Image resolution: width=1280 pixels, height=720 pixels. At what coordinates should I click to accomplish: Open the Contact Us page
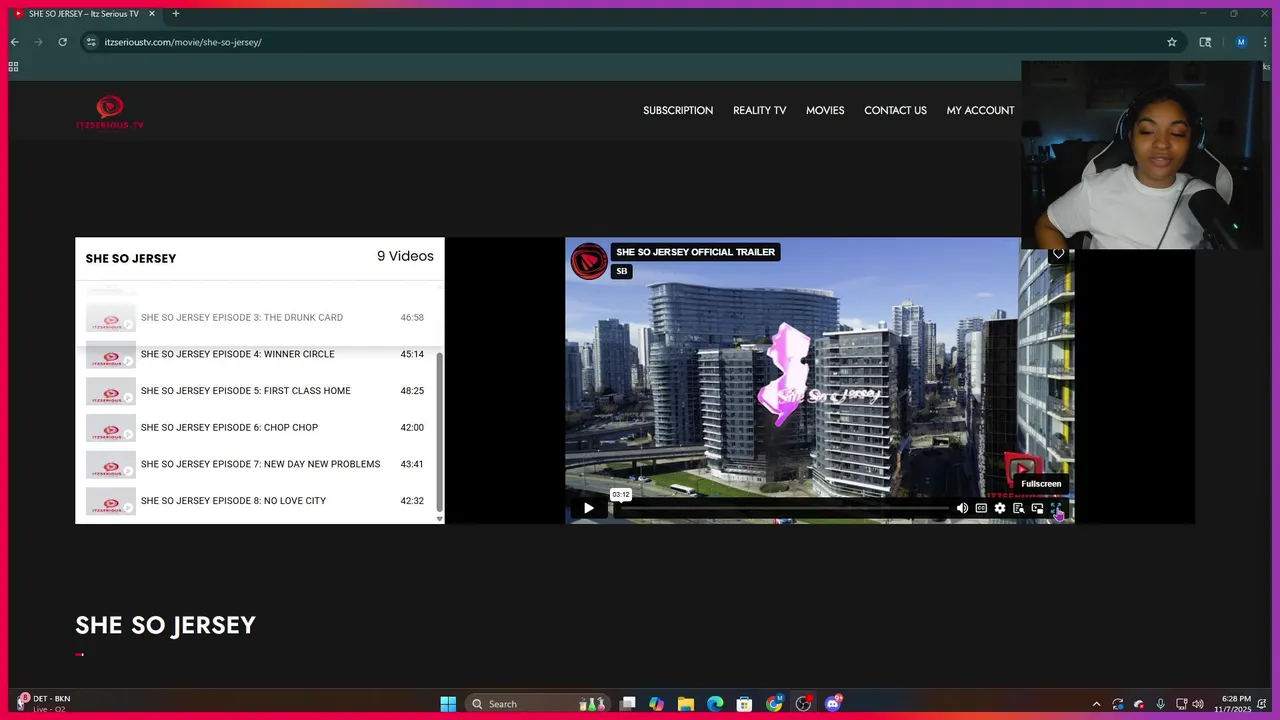tap(895, 110)
